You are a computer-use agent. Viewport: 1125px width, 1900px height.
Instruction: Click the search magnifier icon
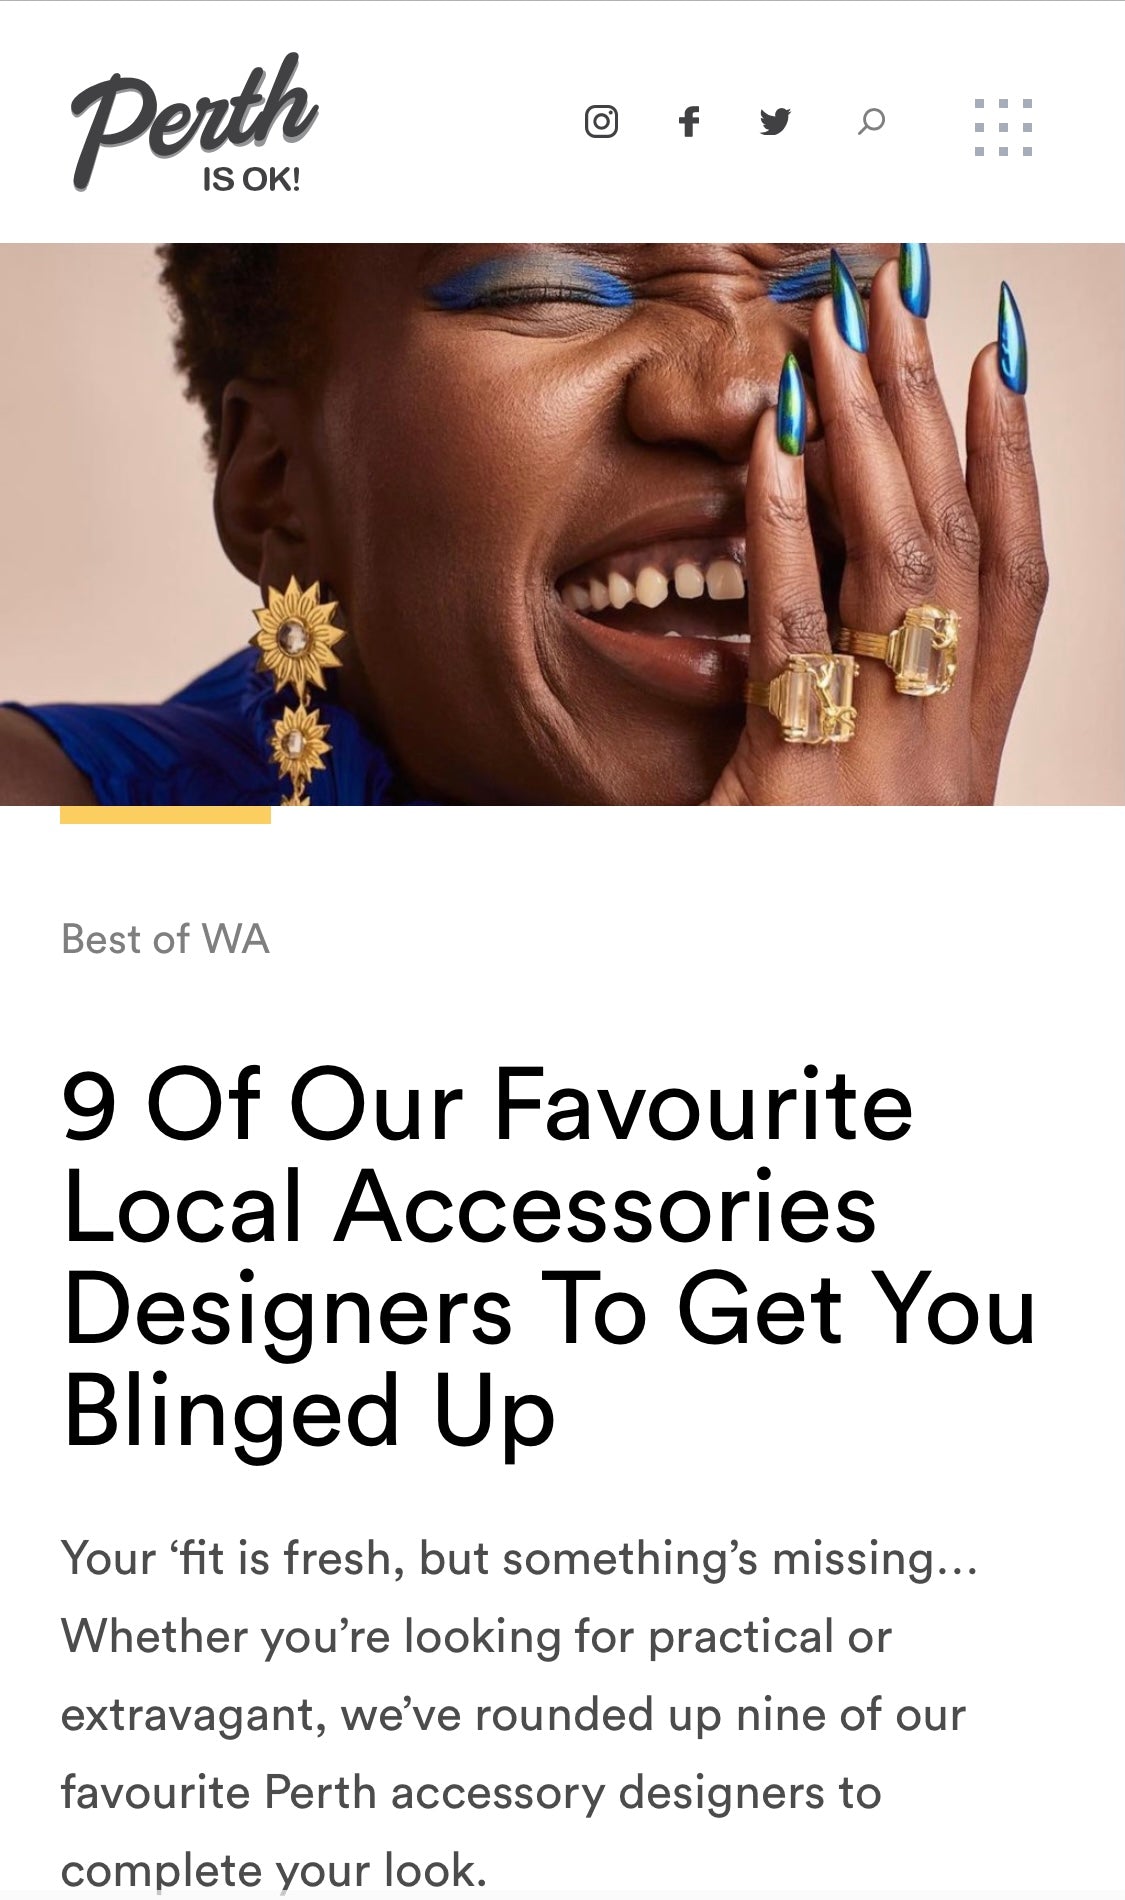coord(871,122)
